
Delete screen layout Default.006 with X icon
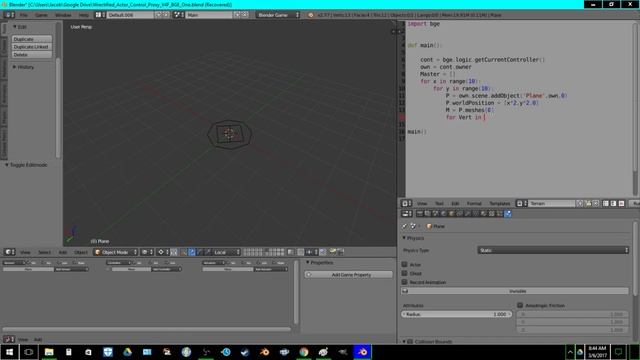(166, 15)
